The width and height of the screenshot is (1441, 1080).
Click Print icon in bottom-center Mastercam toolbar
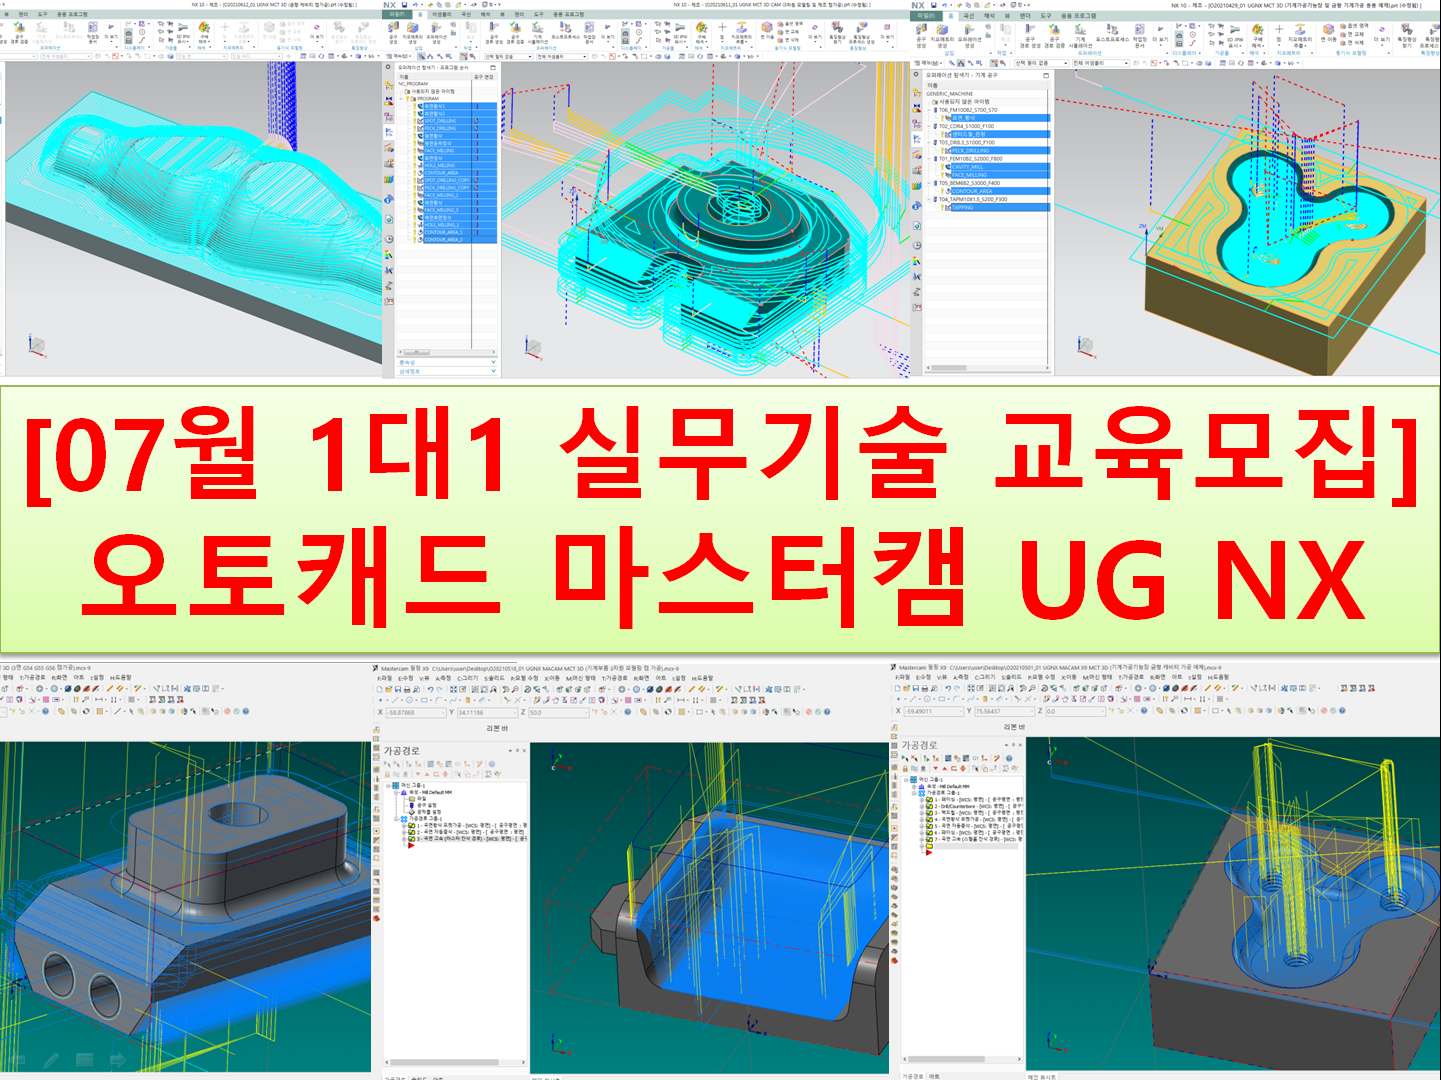click(x=407, y=689)
